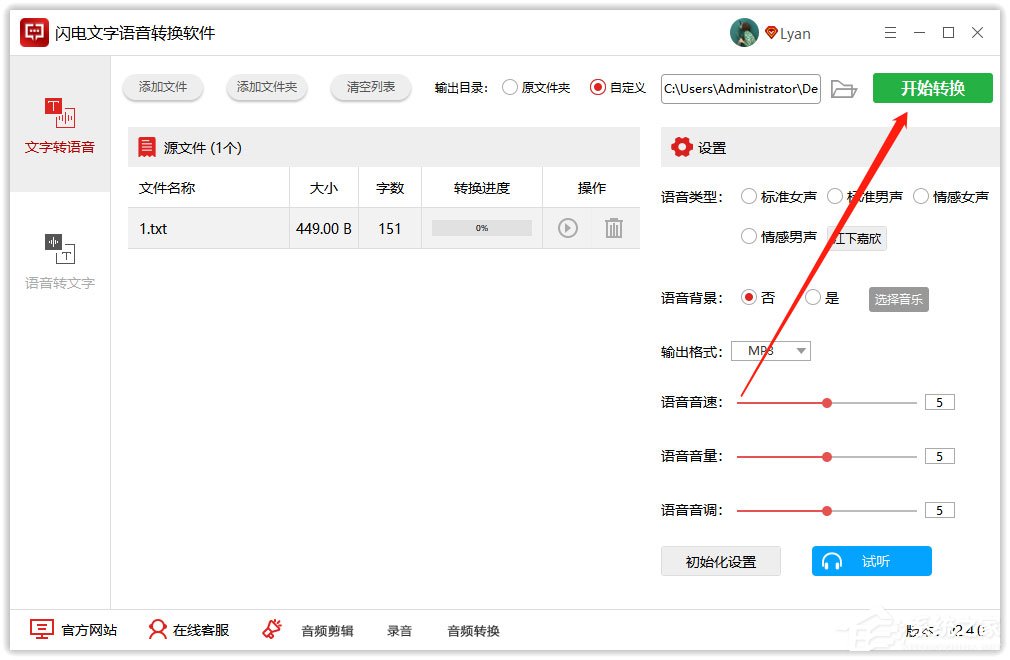Play preview of 1.txt file
The height and width of the screenshot is (660, 1010).
567,228
